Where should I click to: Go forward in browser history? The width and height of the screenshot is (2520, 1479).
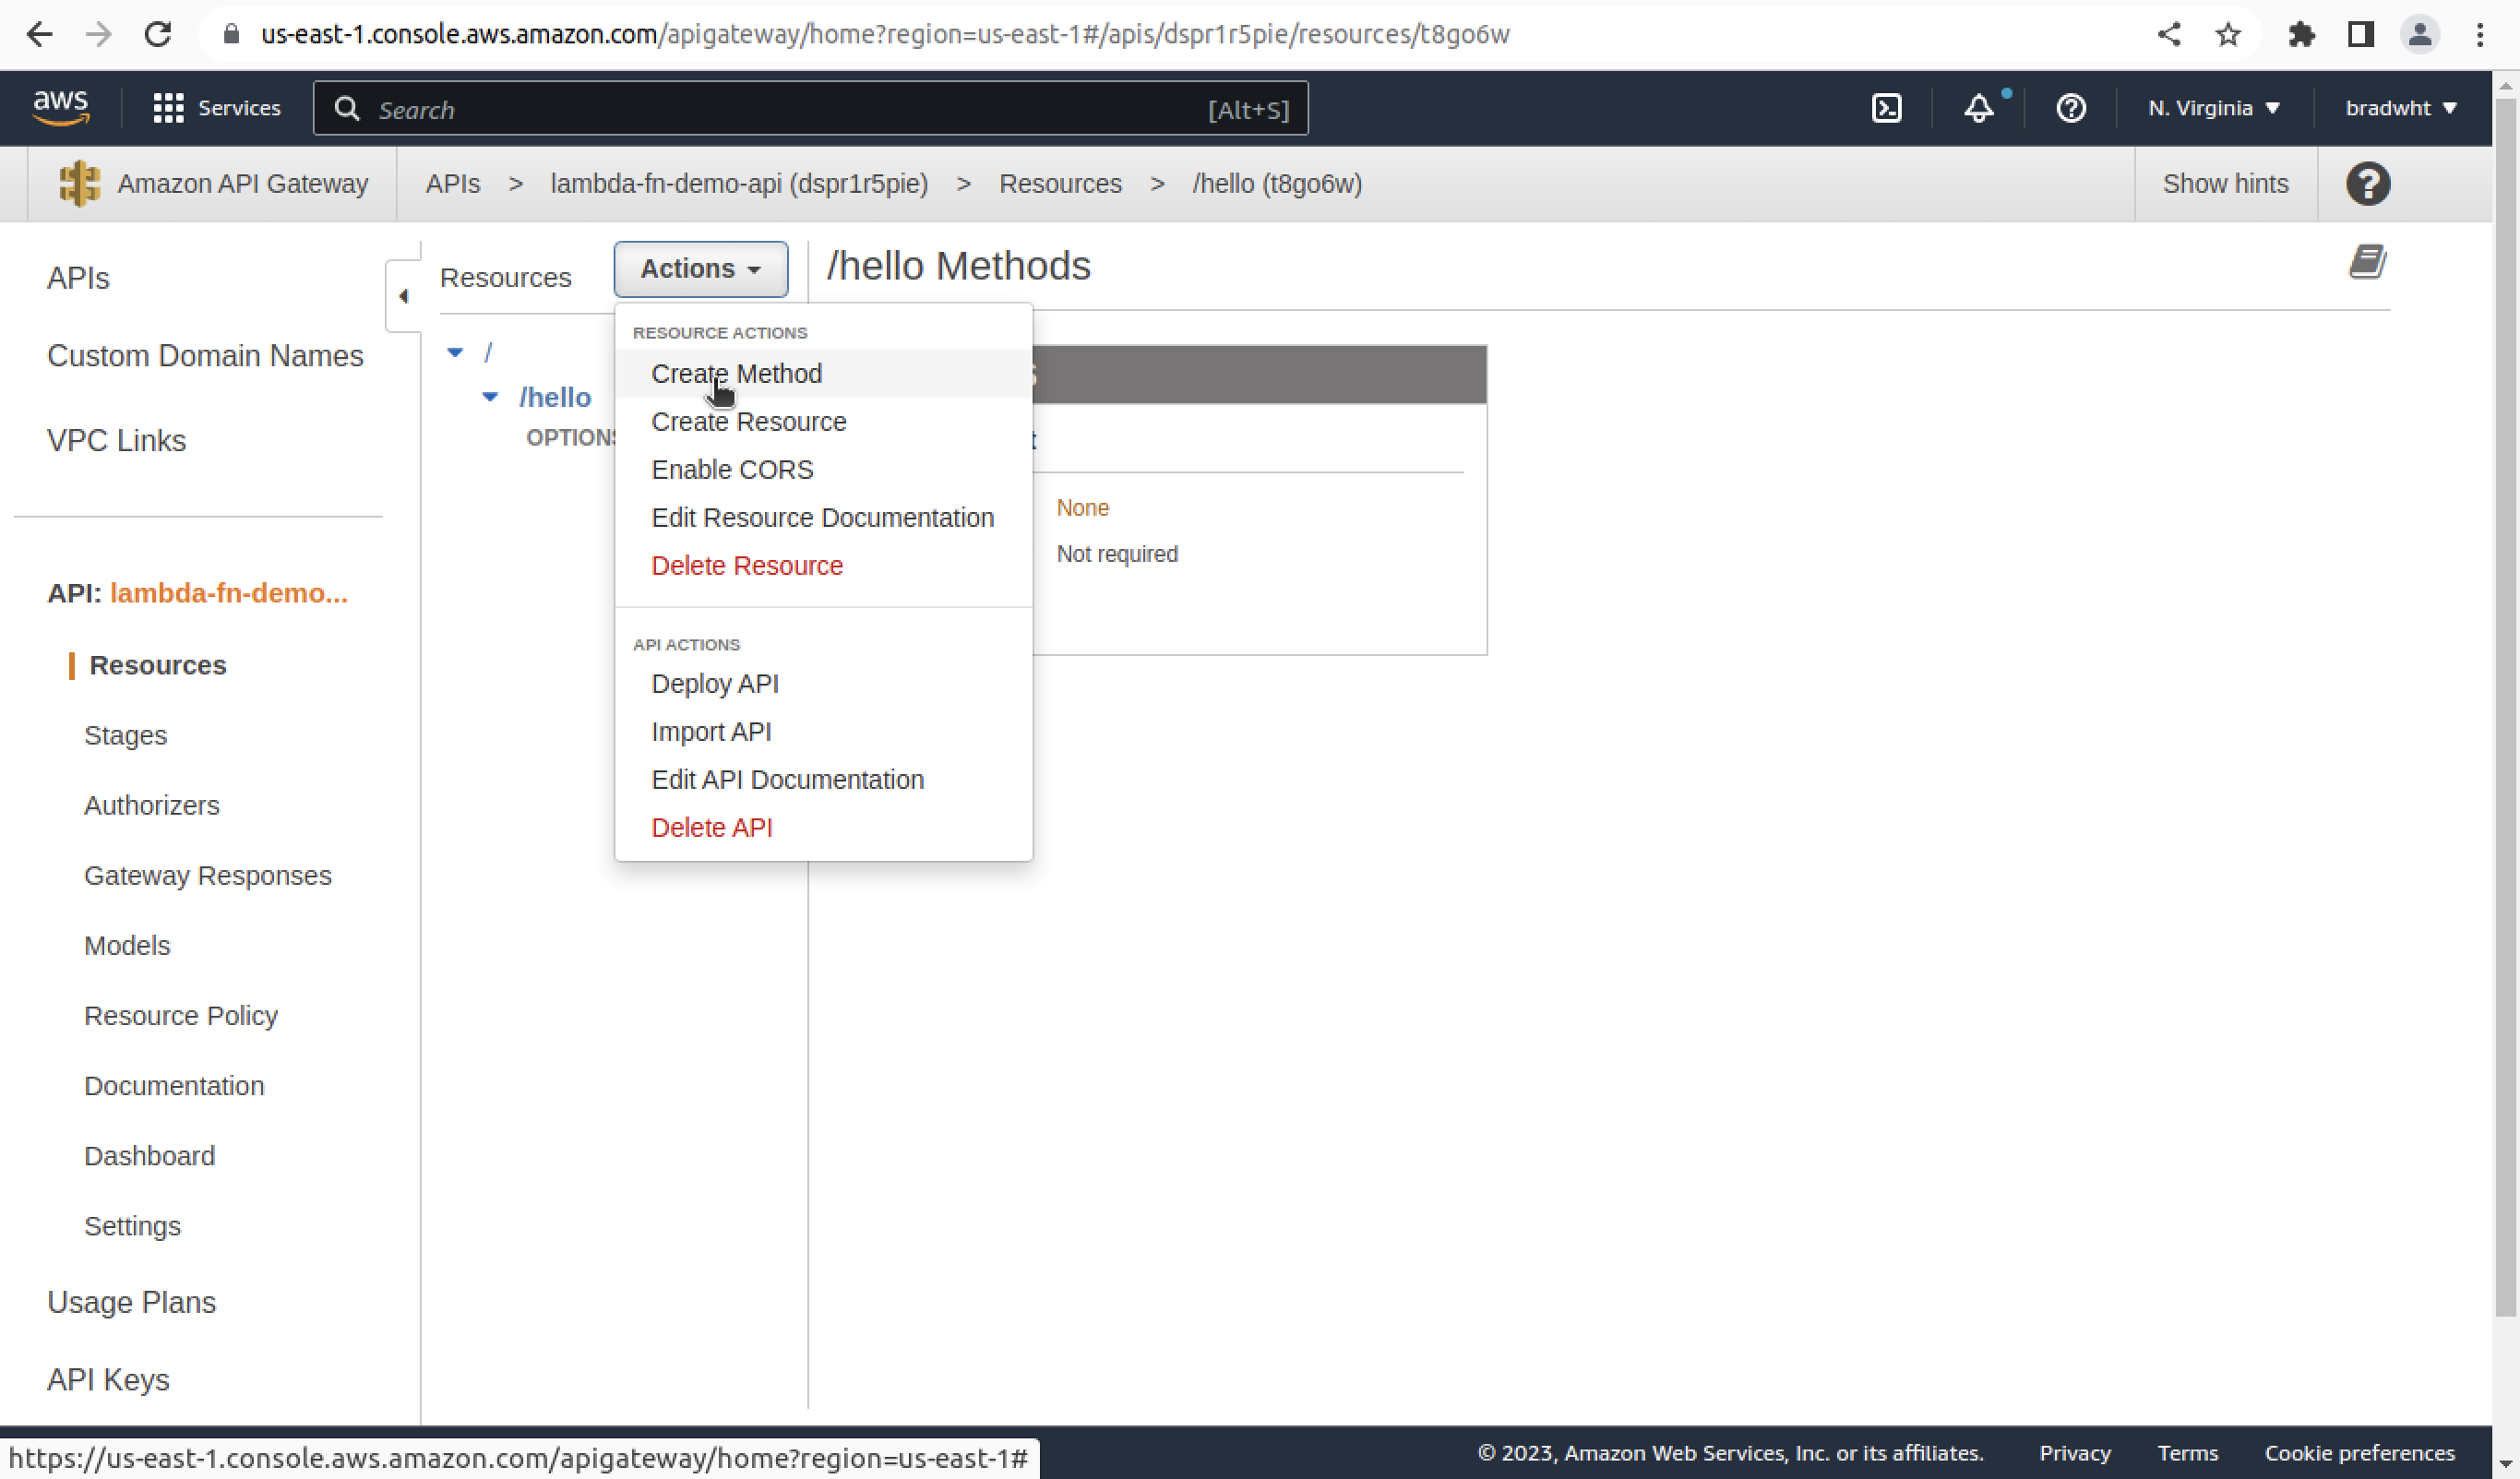pos(98,34)
